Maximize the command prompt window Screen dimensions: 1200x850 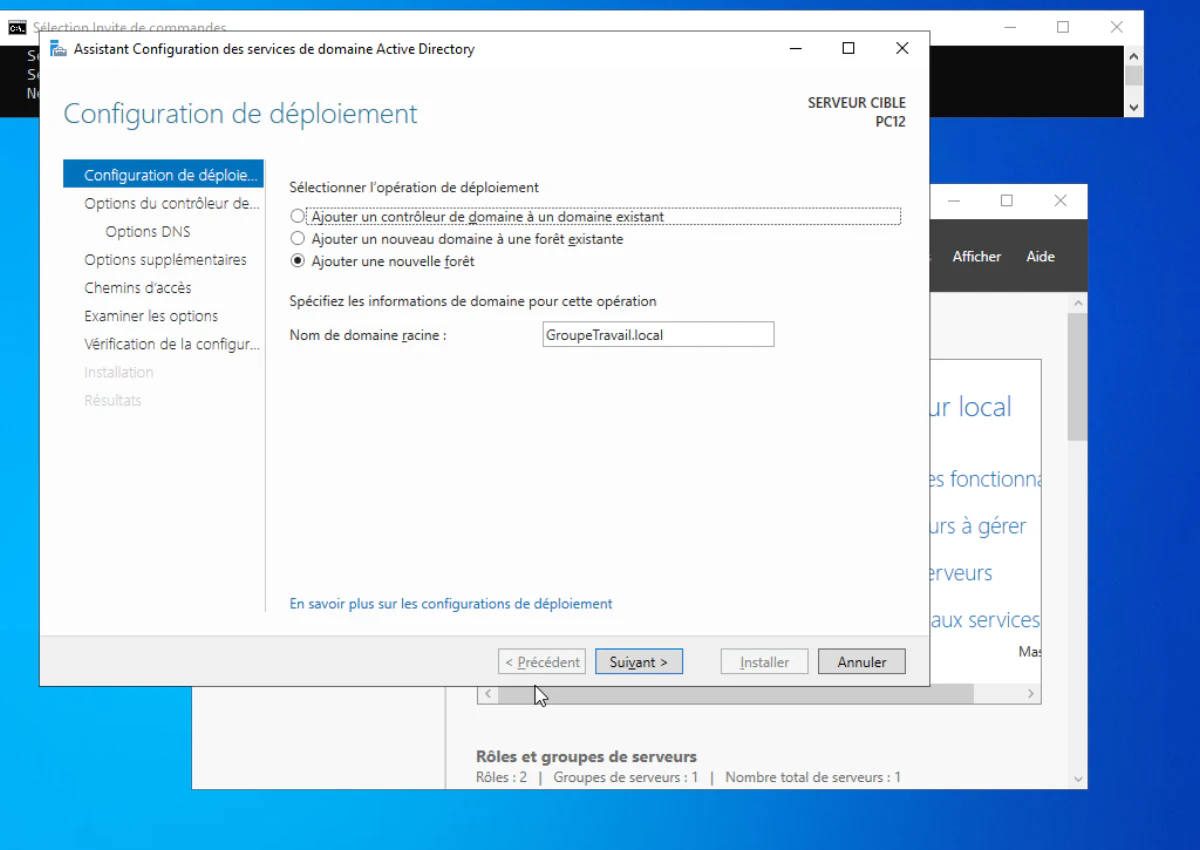tap(1063, 27)
